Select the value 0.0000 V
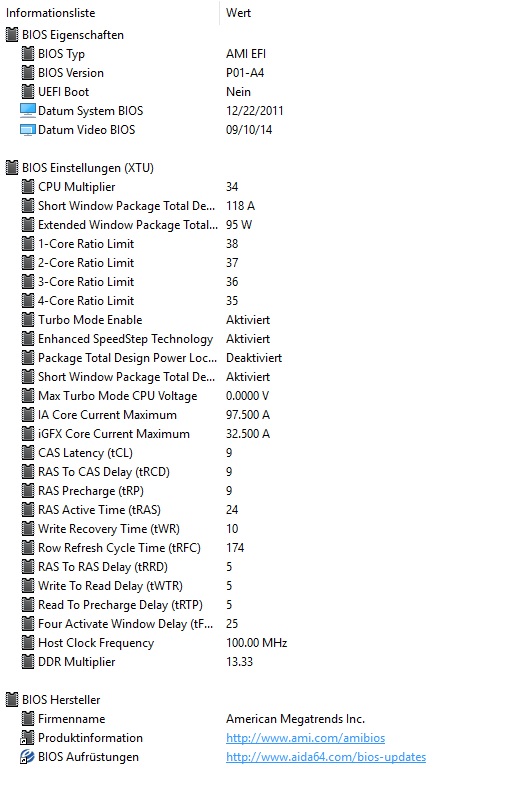Screen dimensions: 509x800 (247, 395)
